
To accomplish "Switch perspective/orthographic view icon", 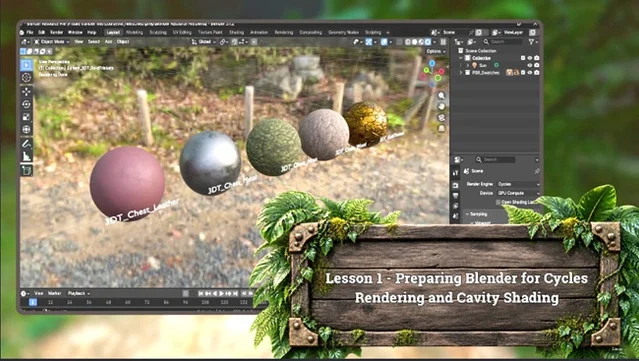I will (x=441, y=129).
